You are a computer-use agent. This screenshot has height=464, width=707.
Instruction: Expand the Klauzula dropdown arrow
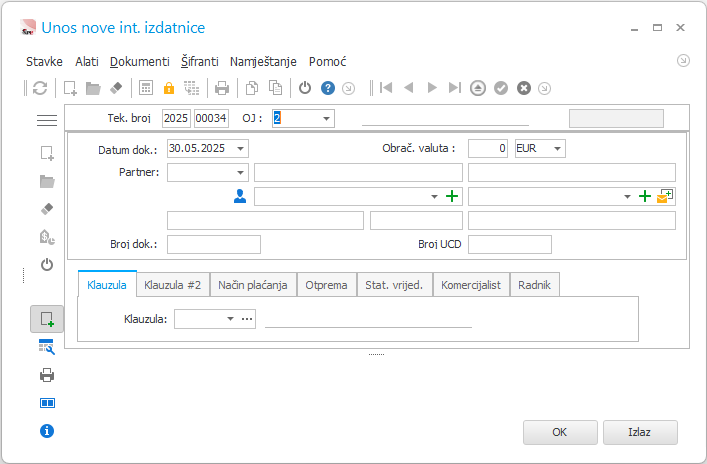click(230, 319)
